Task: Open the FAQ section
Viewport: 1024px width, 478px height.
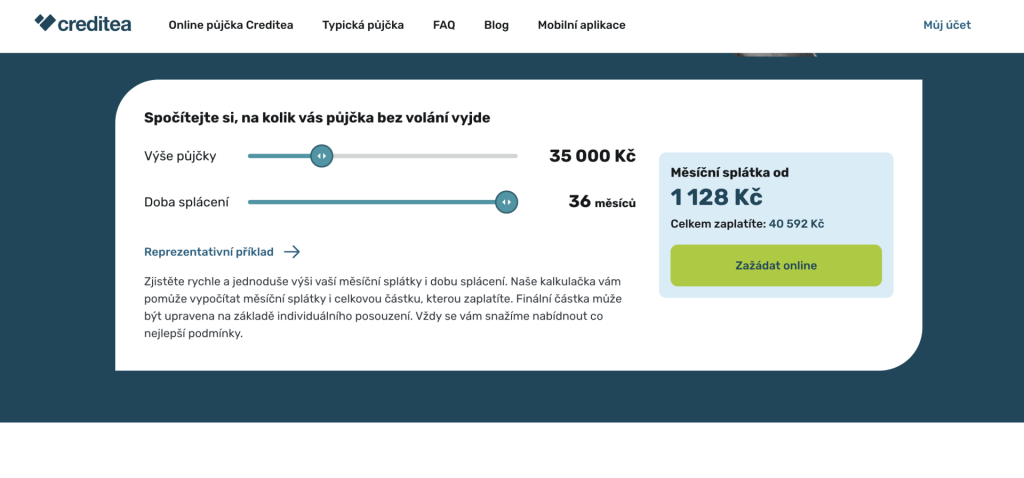Action: (444, 25)
